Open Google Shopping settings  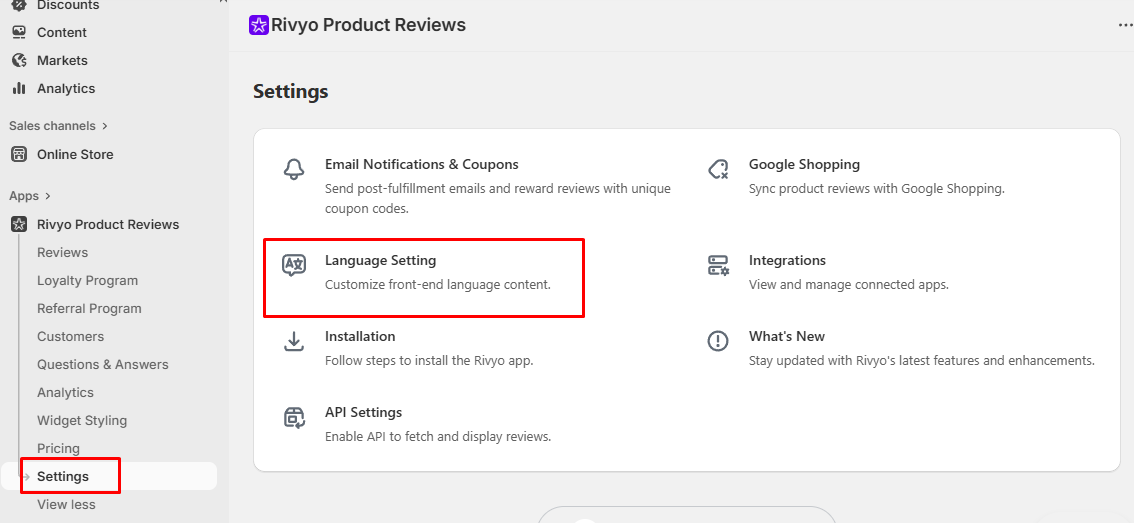tap(804, 164)
